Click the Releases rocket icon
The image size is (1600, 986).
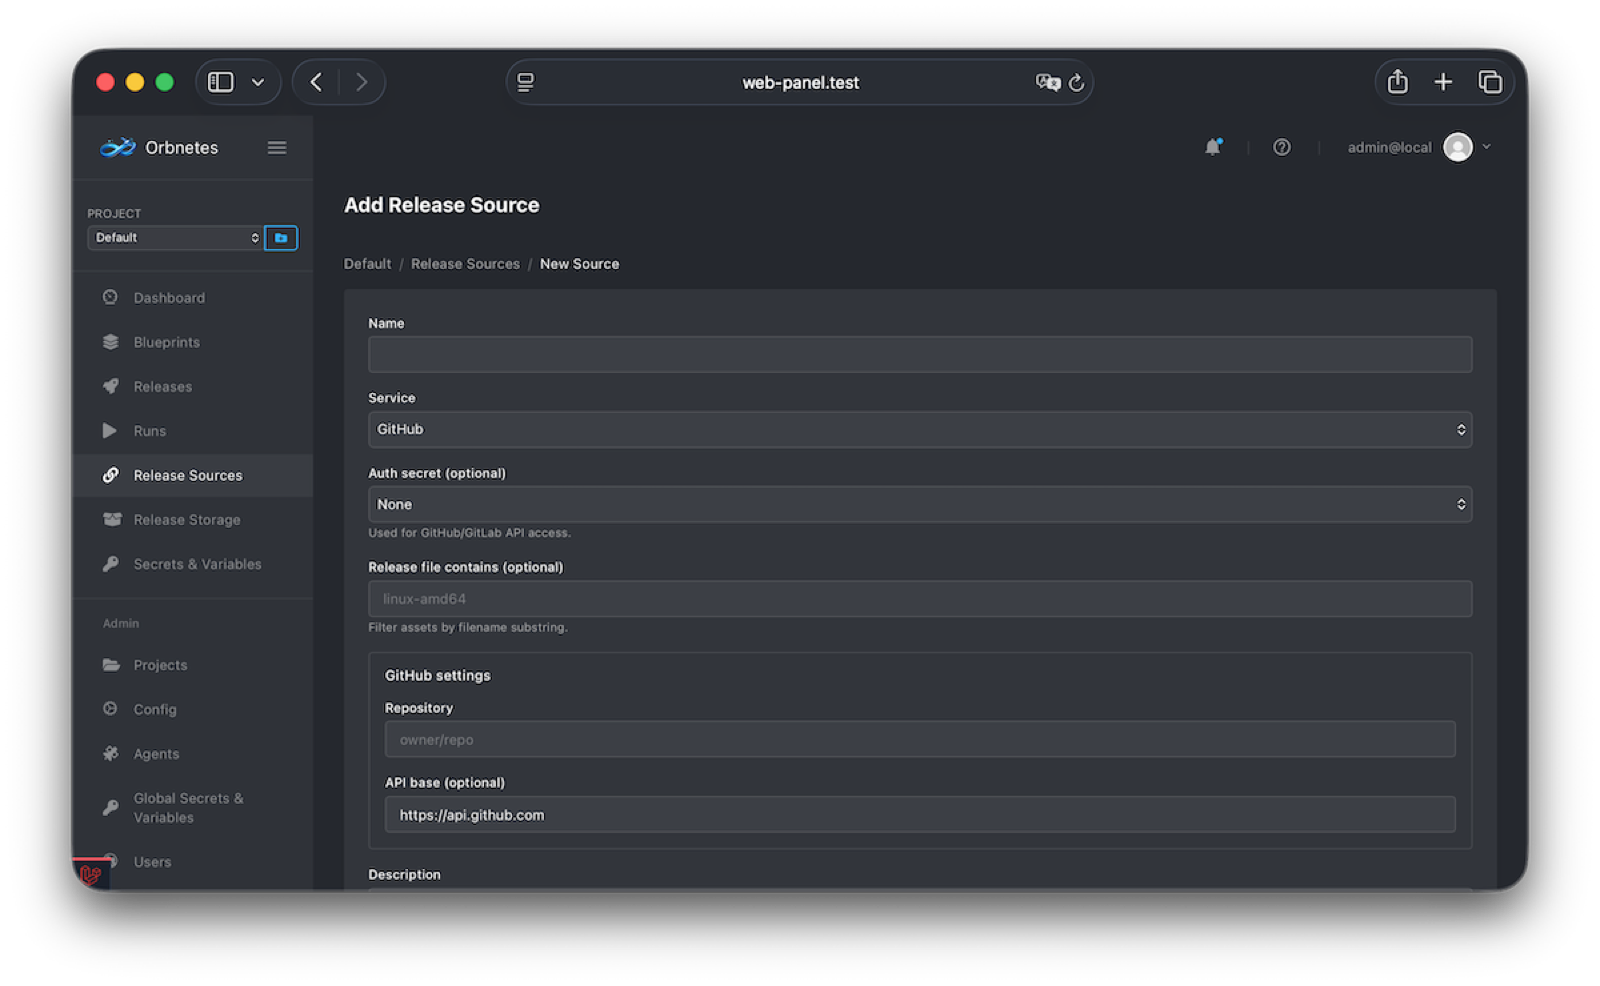[110, 386]
